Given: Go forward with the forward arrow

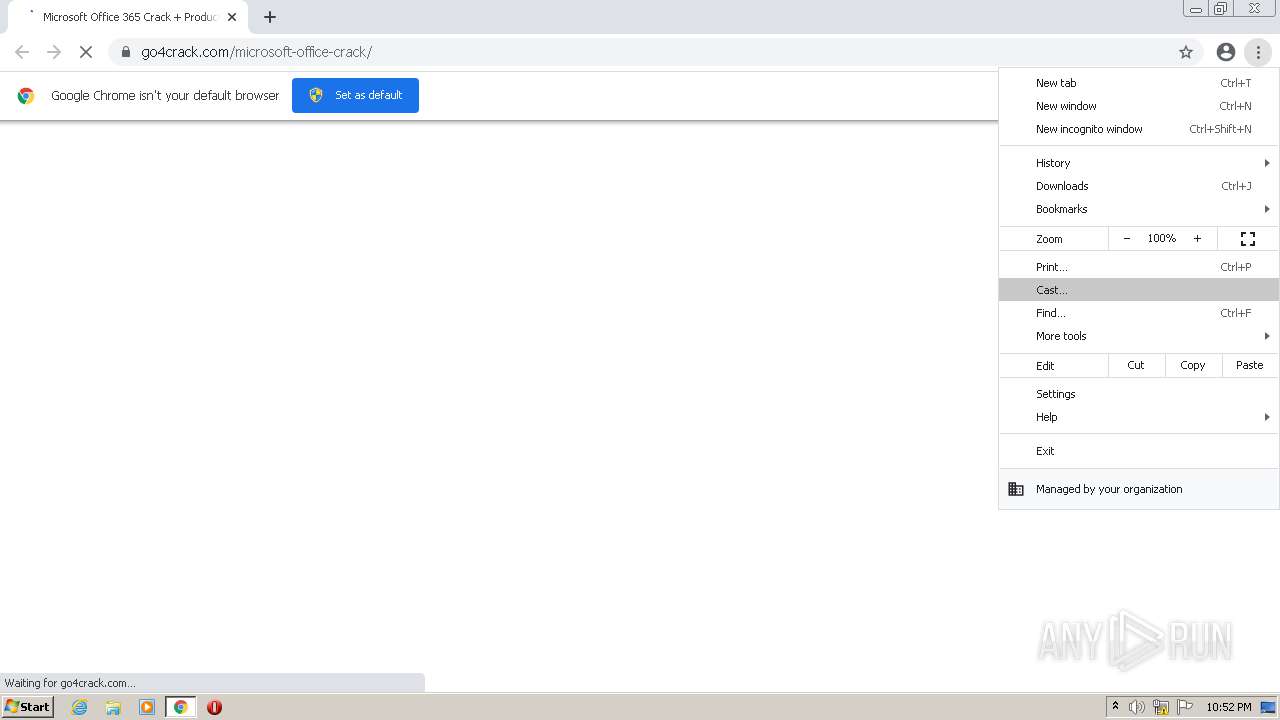Looking at the screenshot, I should (54, 52).
